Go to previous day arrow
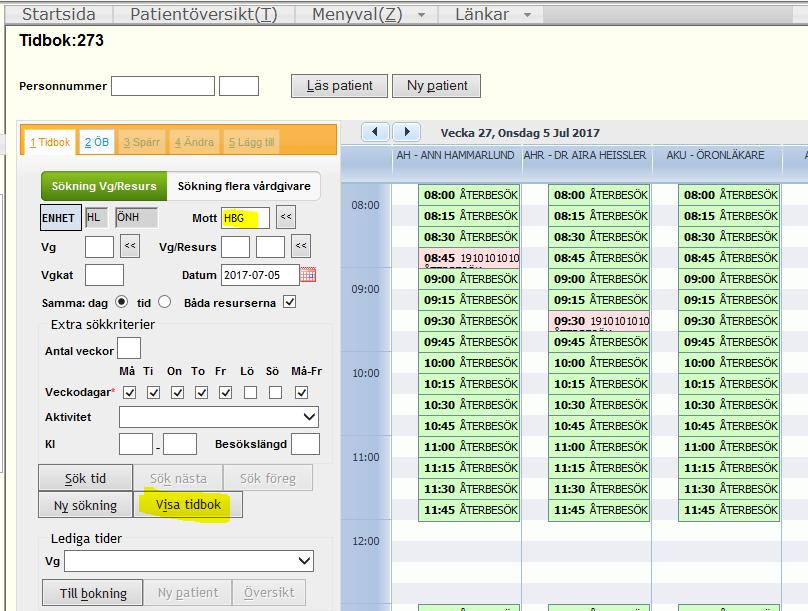The image size is (808, 611). click(375, 132)
